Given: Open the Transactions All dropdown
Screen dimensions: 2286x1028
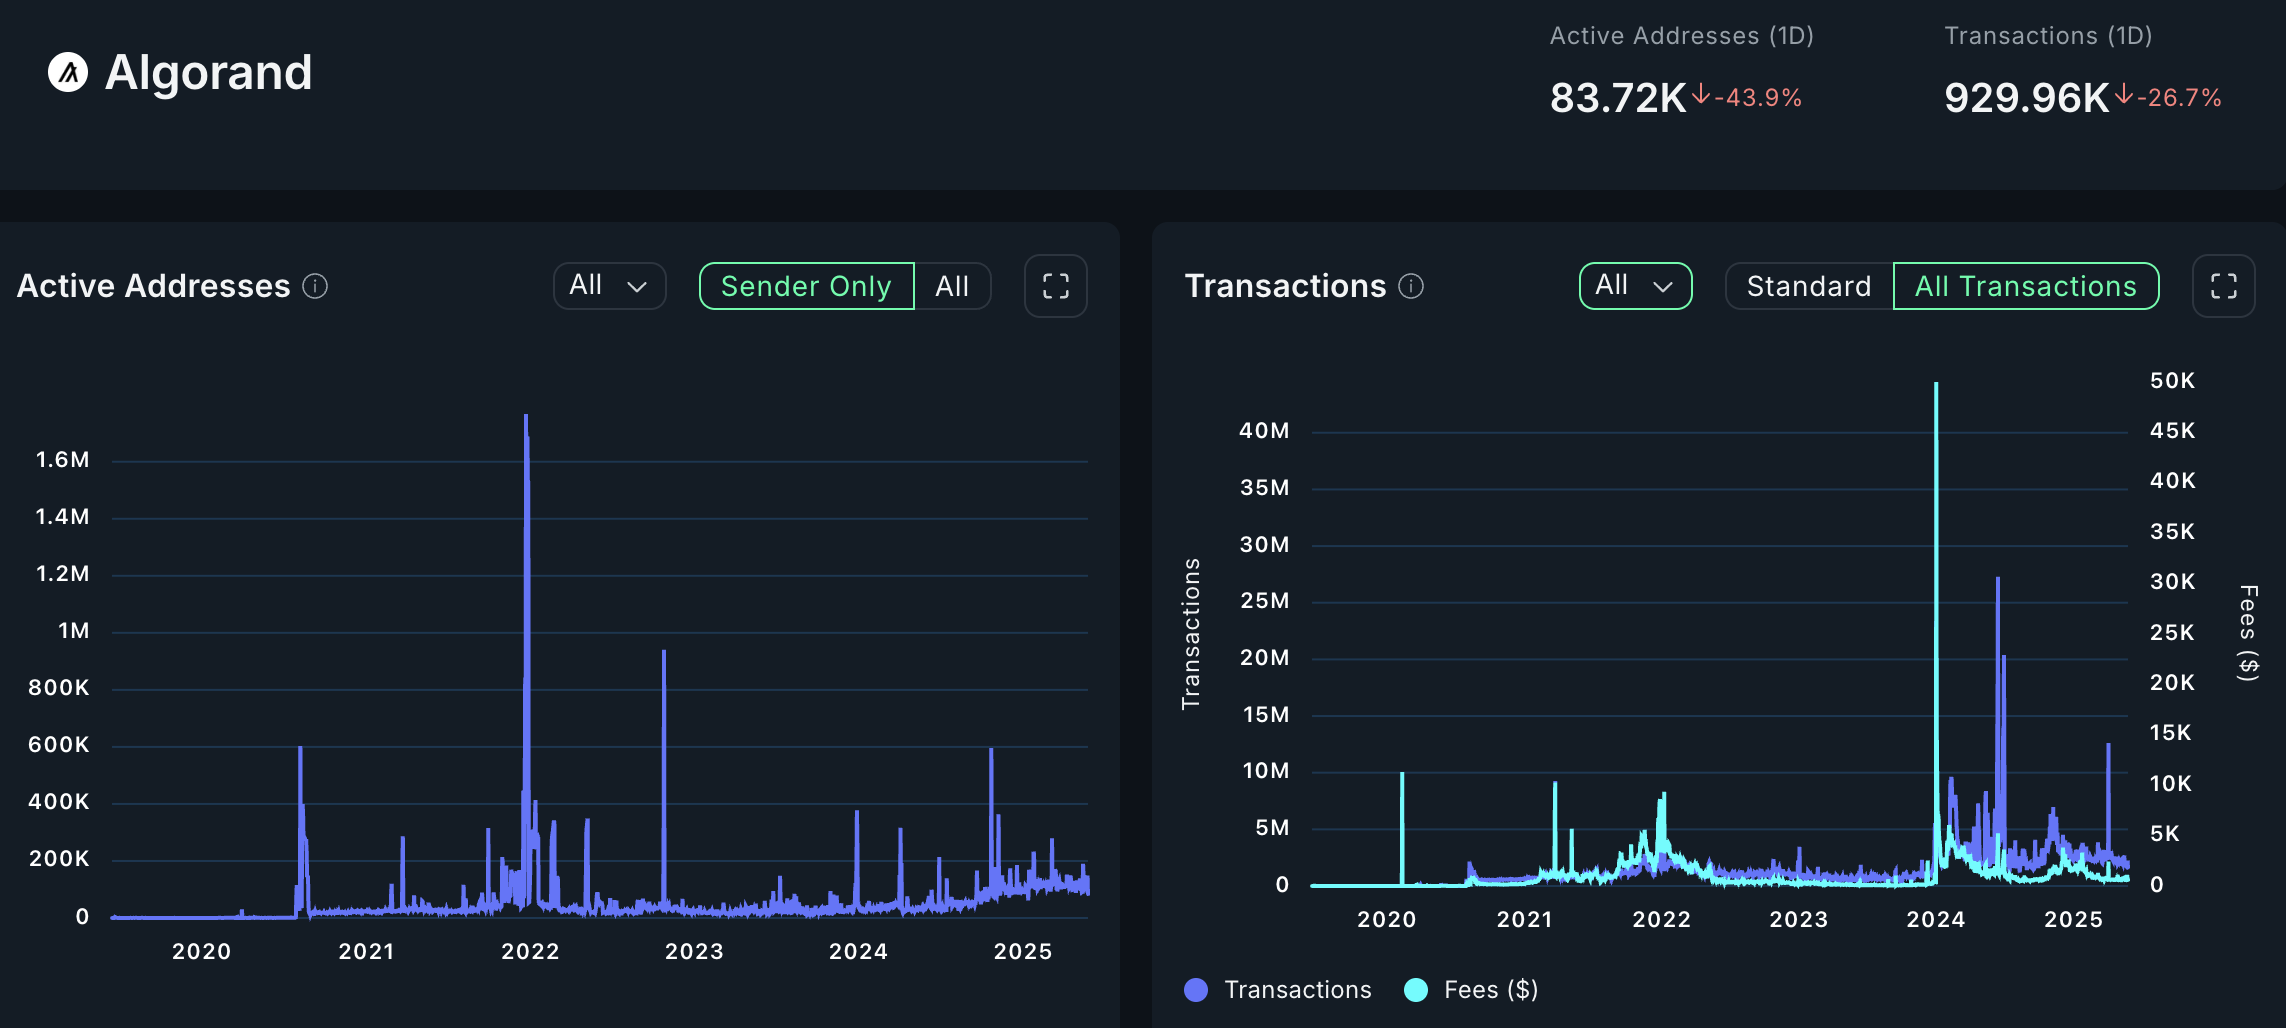Looking at the screenshot, I should click(x=1635, y=286).
